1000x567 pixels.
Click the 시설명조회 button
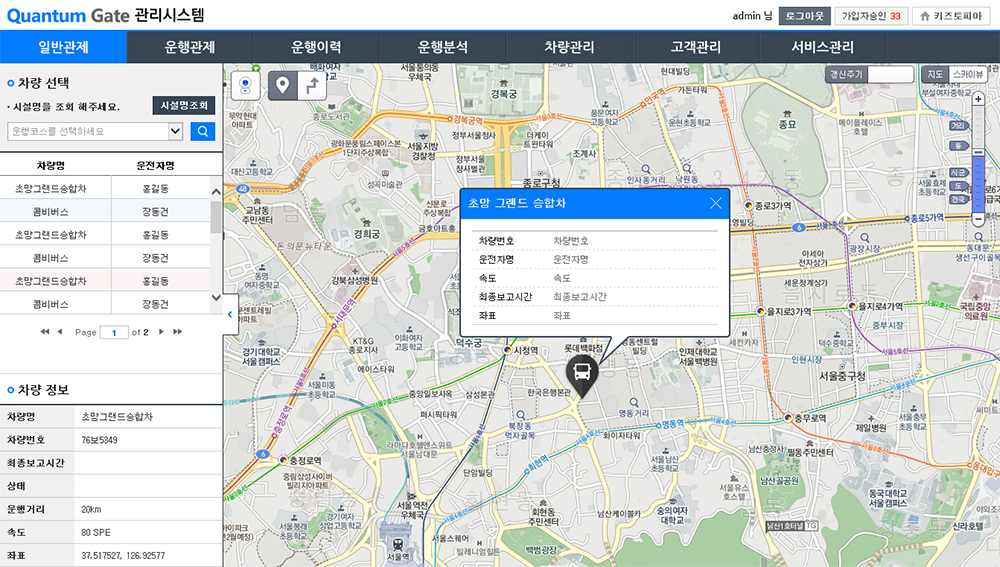[184, 105]
